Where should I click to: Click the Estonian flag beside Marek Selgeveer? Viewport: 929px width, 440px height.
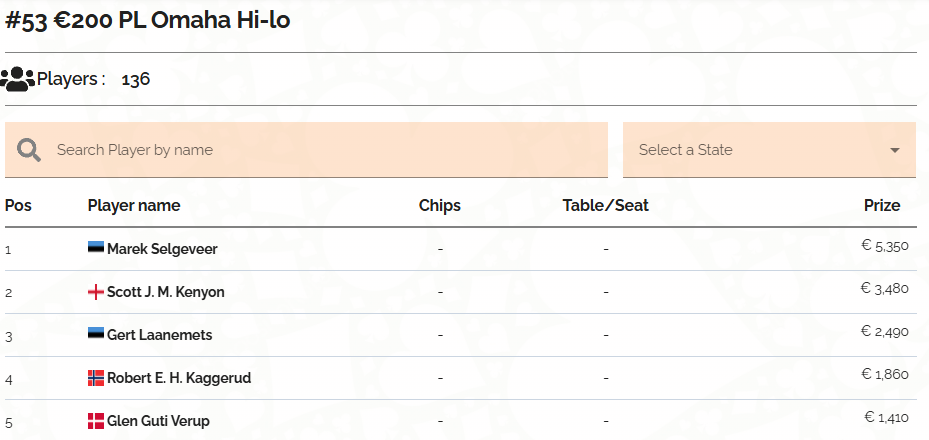click(x=96, y=248)
